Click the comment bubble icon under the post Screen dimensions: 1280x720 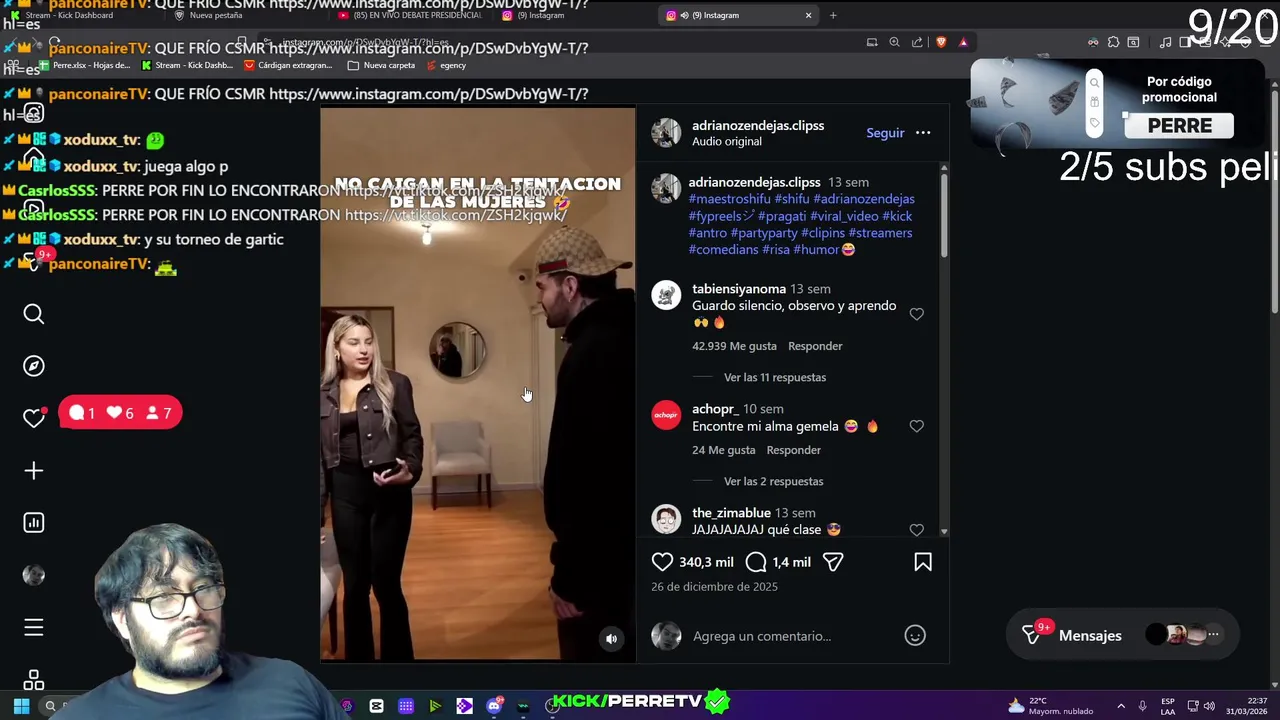click(756, 562)
